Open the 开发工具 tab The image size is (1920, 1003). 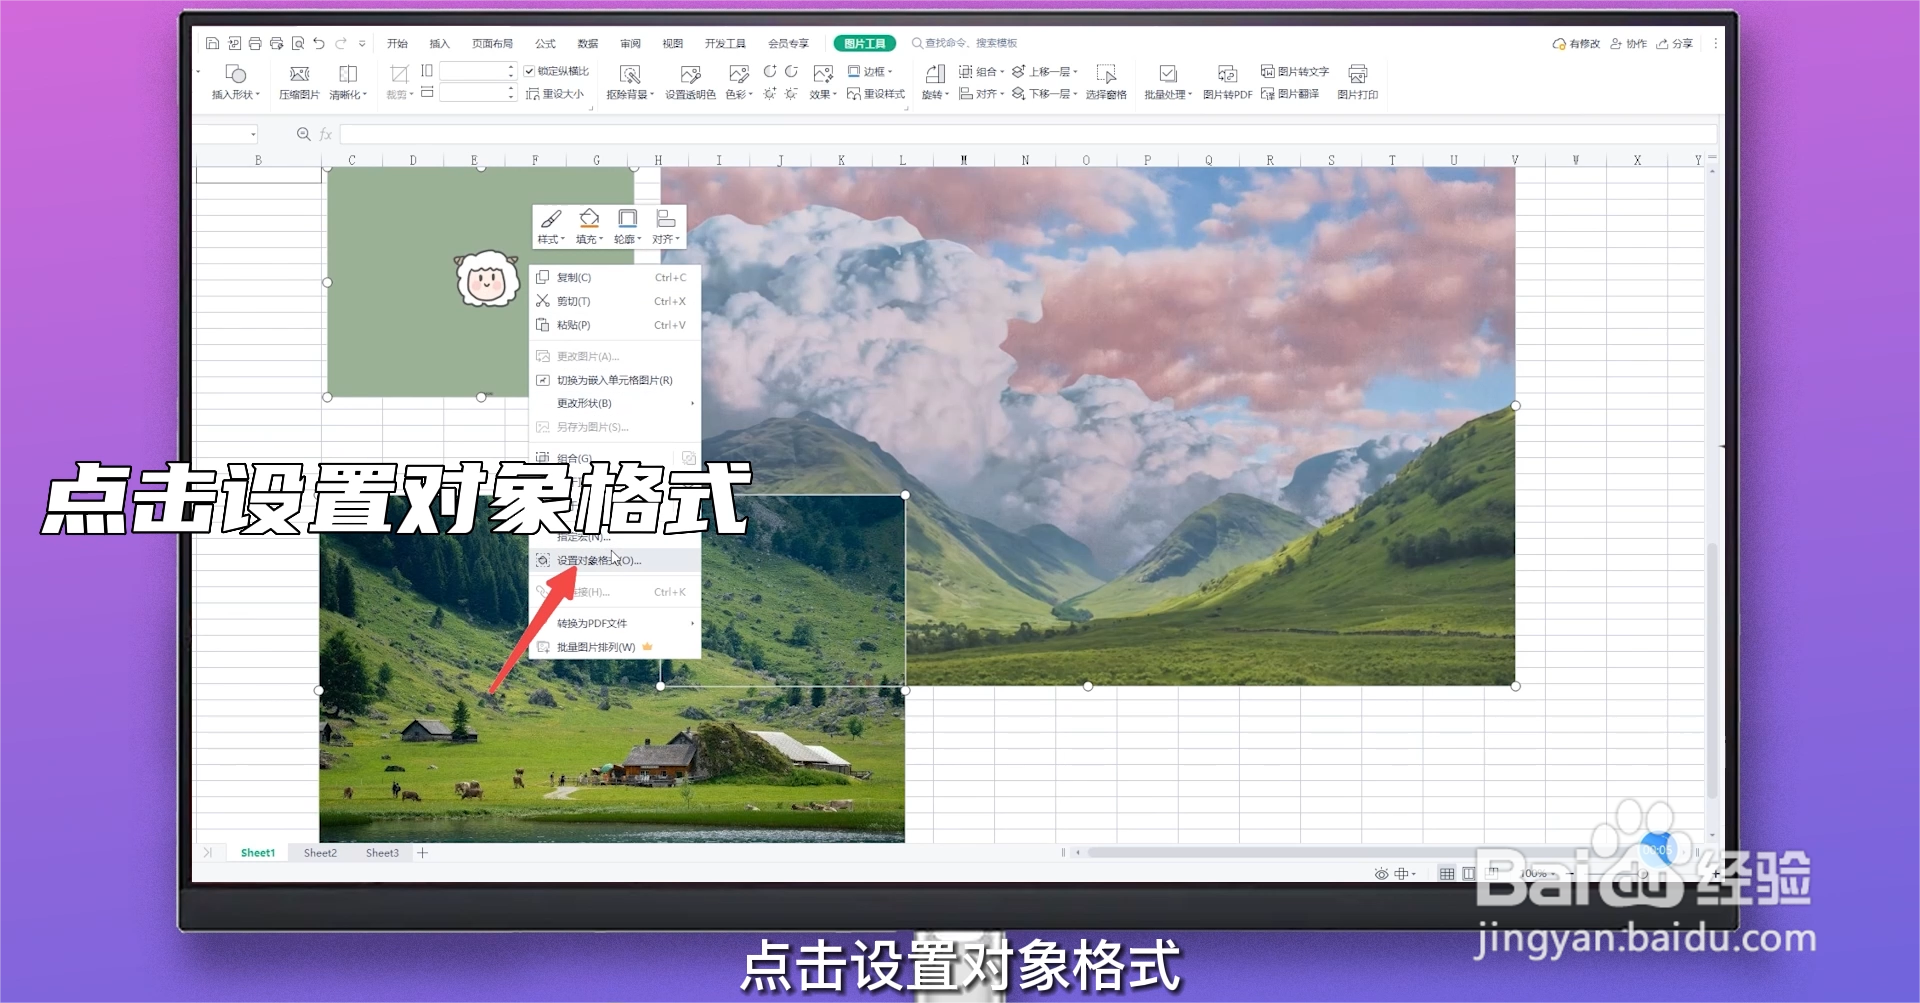[725, 43]
